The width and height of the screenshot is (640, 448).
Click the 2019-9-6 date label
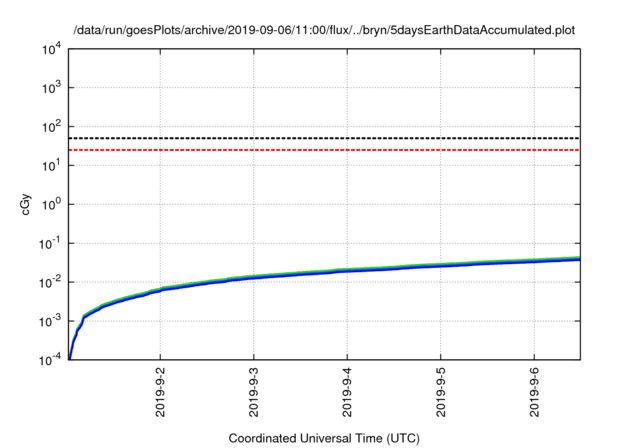tap(534, 392)
